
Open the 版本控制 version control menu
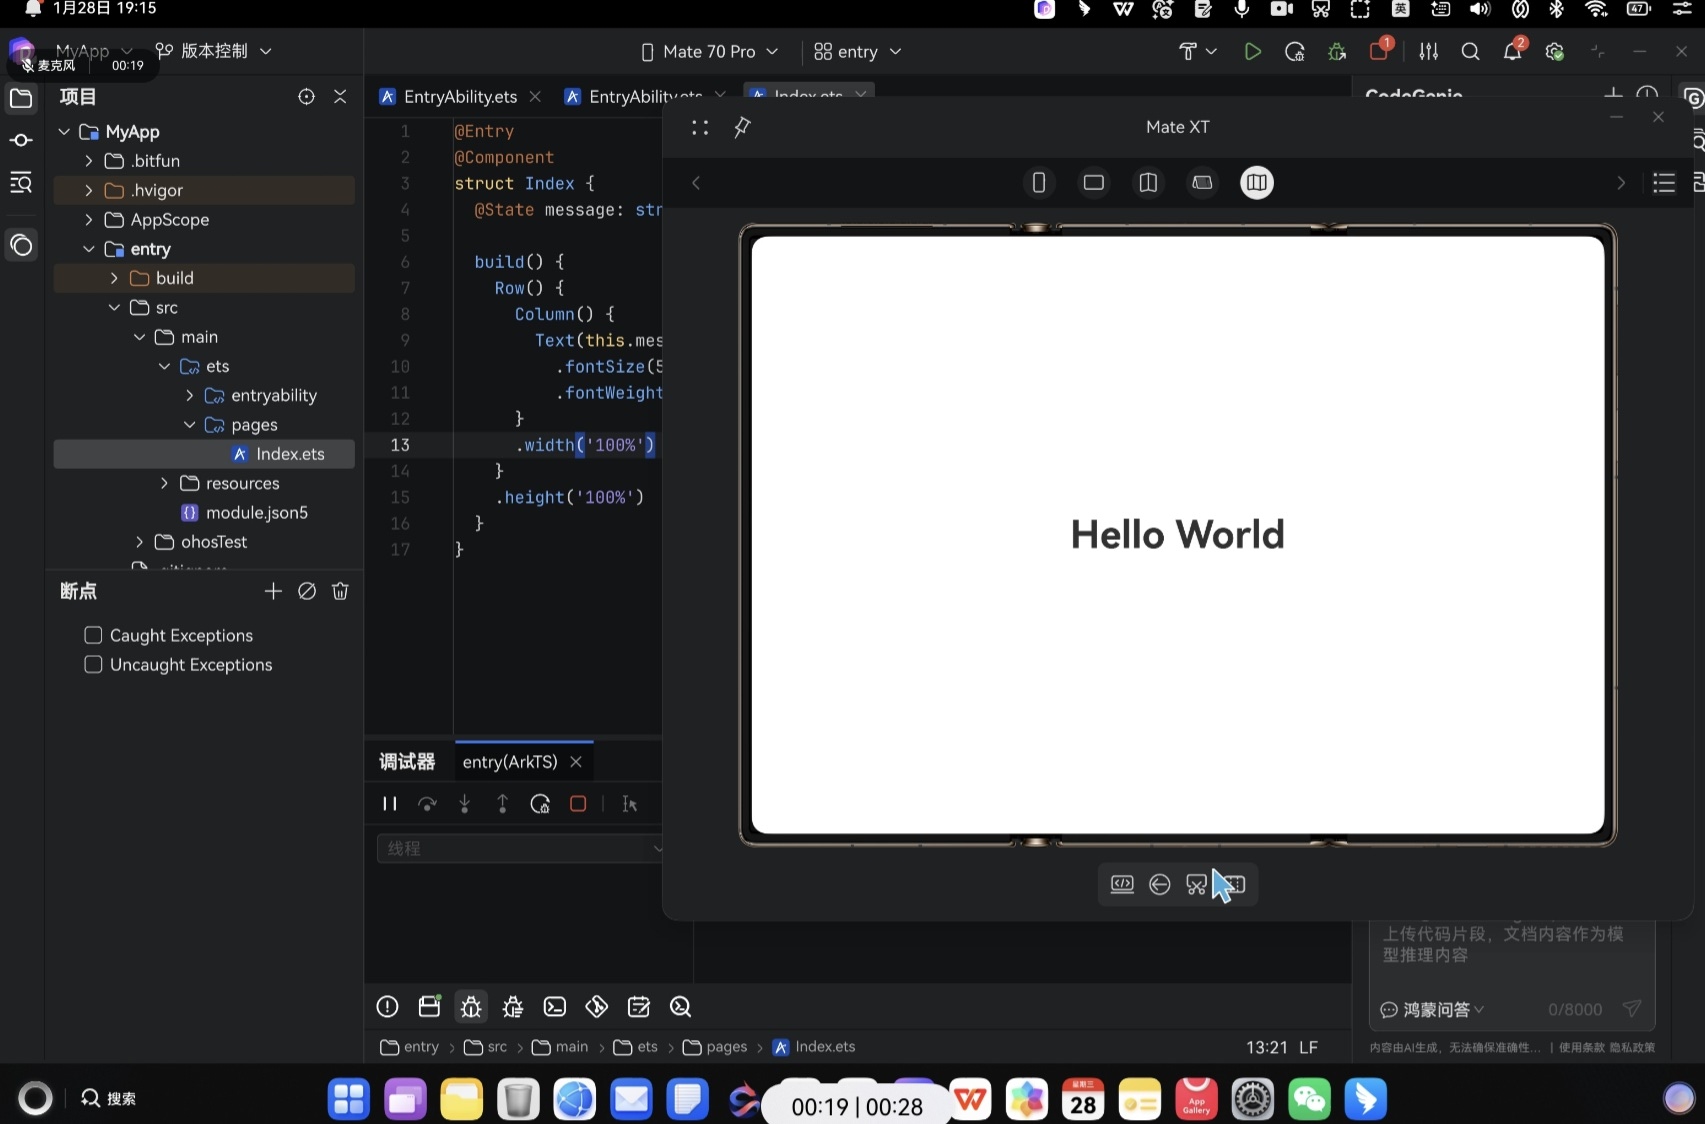[214, 51]
